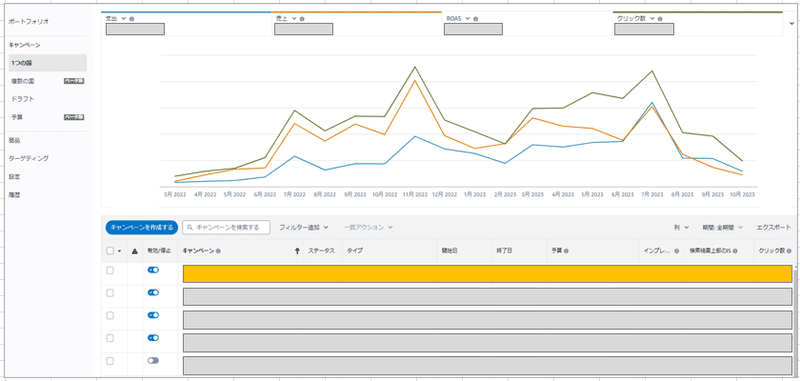Click the orange 売上 line peak in chart

tap(415, 81)
